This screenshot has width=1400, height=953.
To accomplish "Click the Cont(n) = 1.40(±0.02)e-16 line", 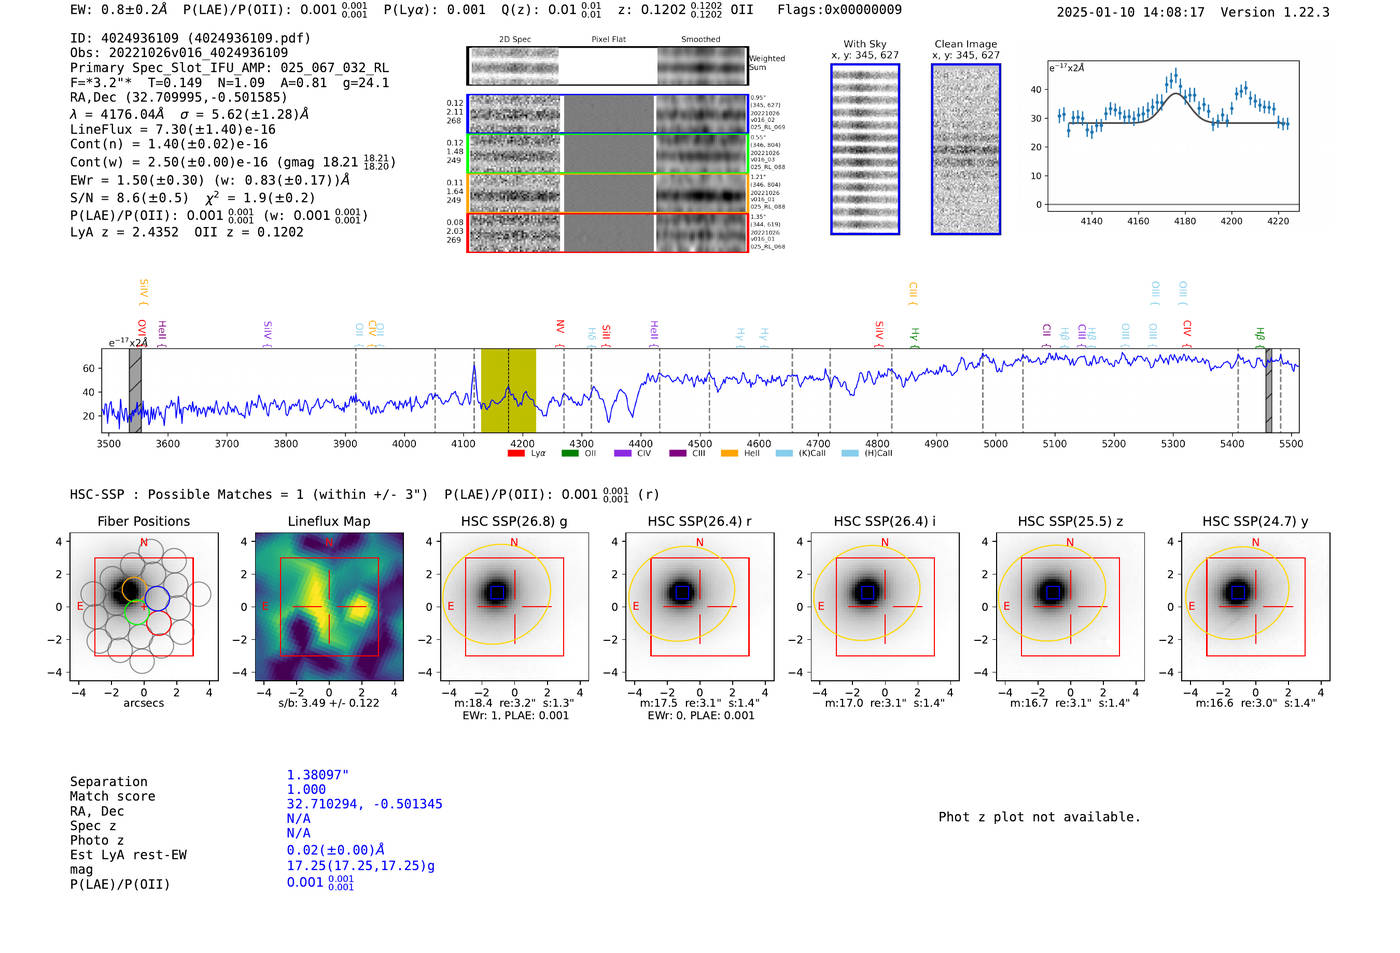I will pyautogui.click(x=169, y=144).
